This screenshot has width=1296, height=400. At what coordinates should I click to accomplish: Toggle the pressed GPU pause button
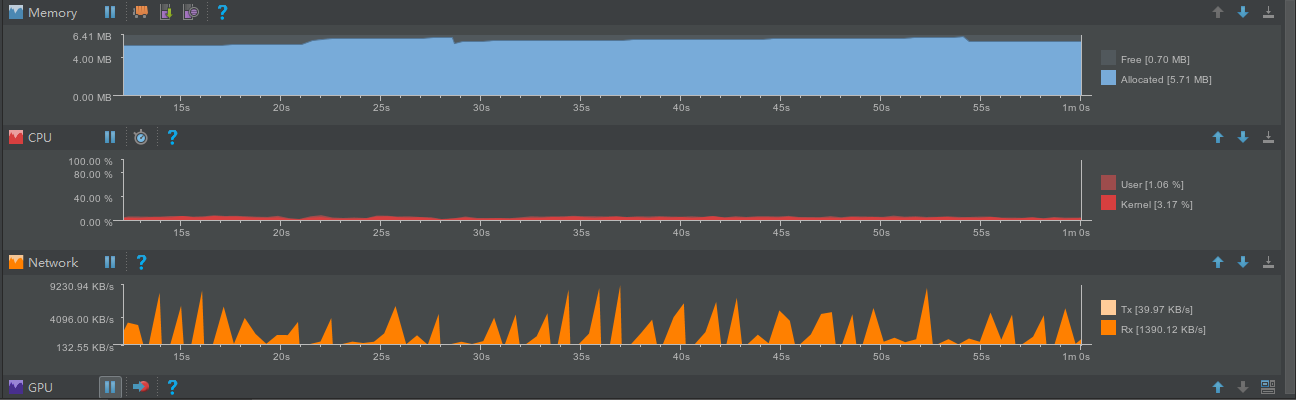(x=110, y=386)
